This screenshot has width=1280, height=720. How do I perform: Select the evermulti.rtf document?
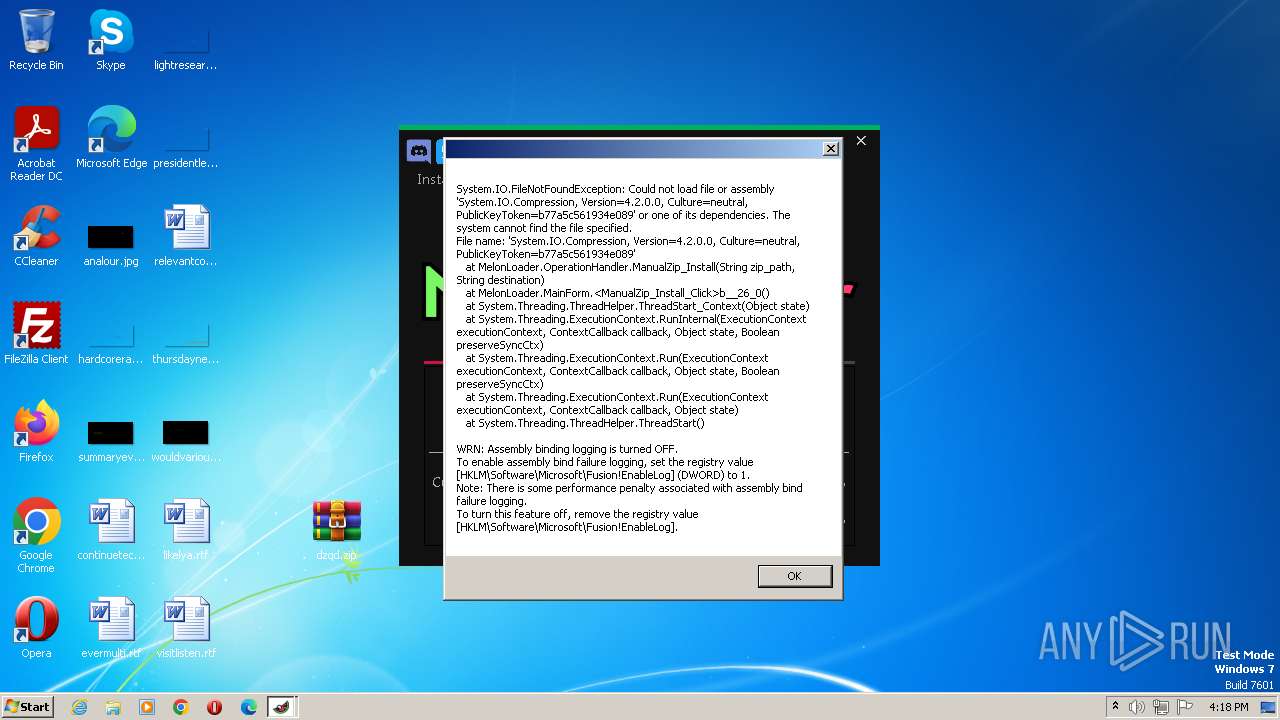pos(111,628)
